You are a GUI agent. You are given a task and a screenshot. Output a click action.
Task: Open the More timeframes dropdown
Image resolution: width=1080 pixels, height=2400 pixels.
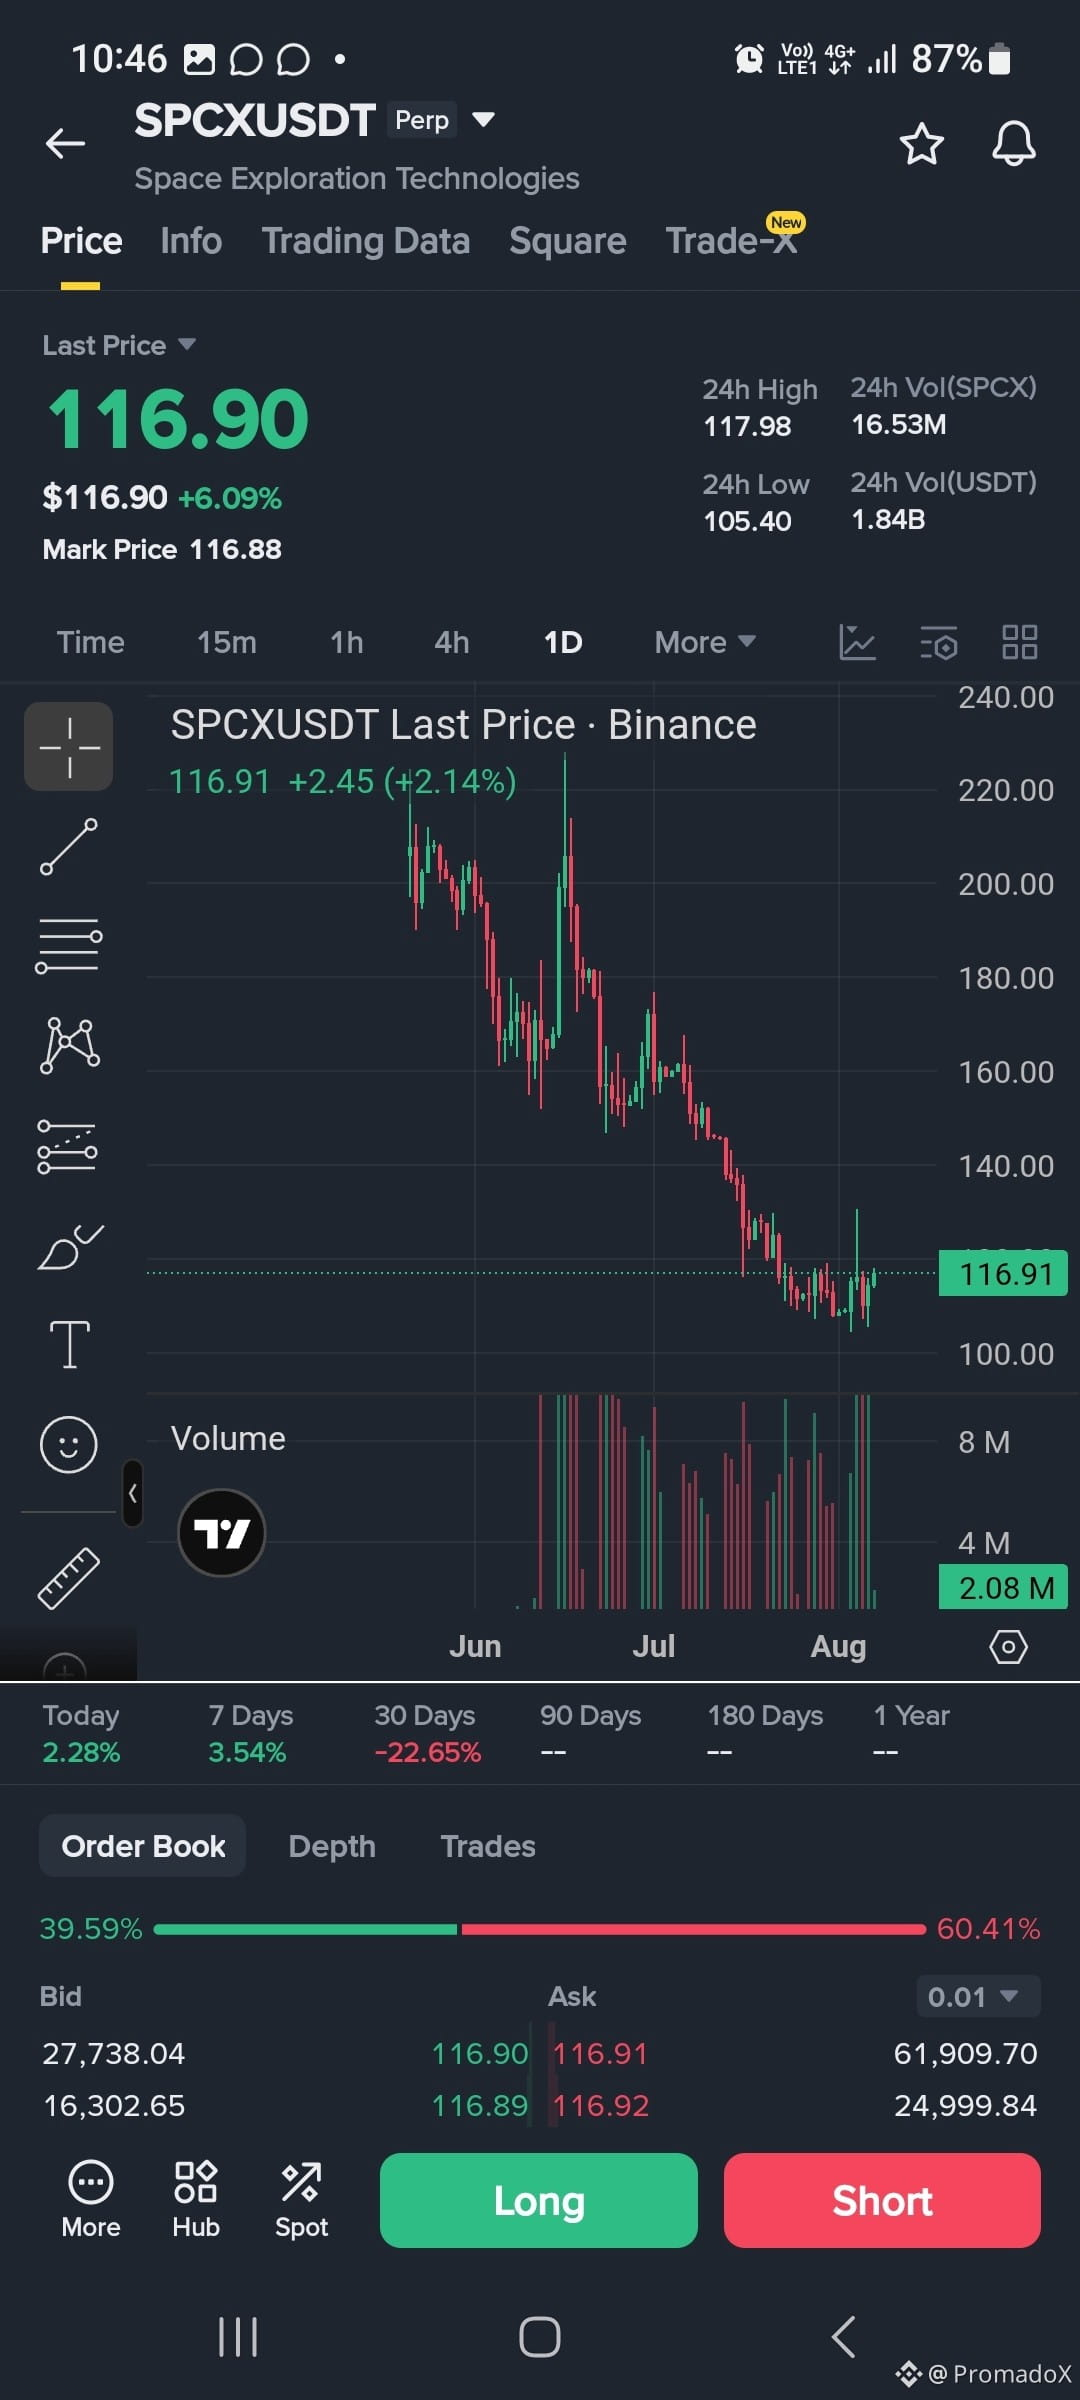pyautogui.click(x=705, y=642)
